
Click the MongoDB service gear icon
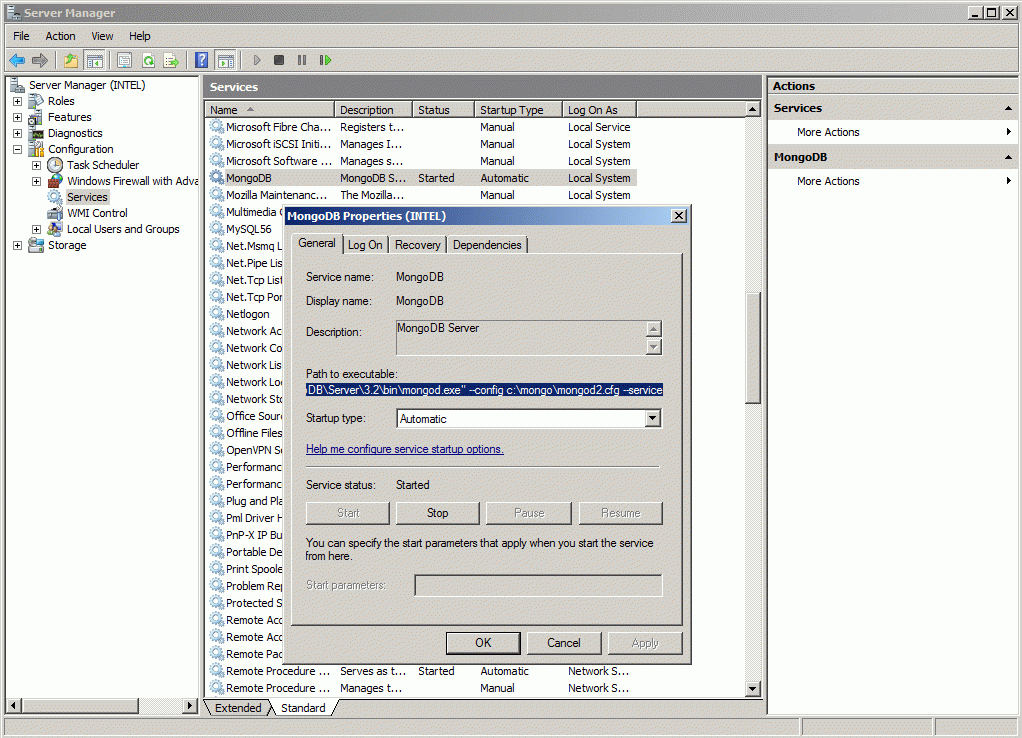click(x=216, y=177)
